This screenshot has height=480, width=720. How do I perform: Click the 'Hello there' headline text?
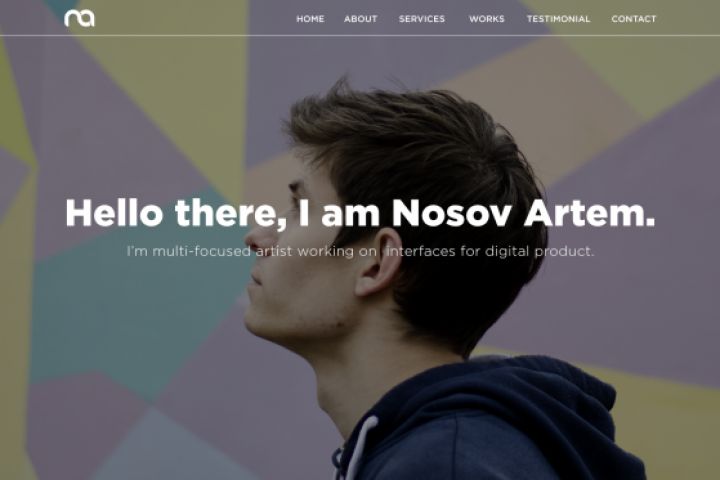pos(176,214)
